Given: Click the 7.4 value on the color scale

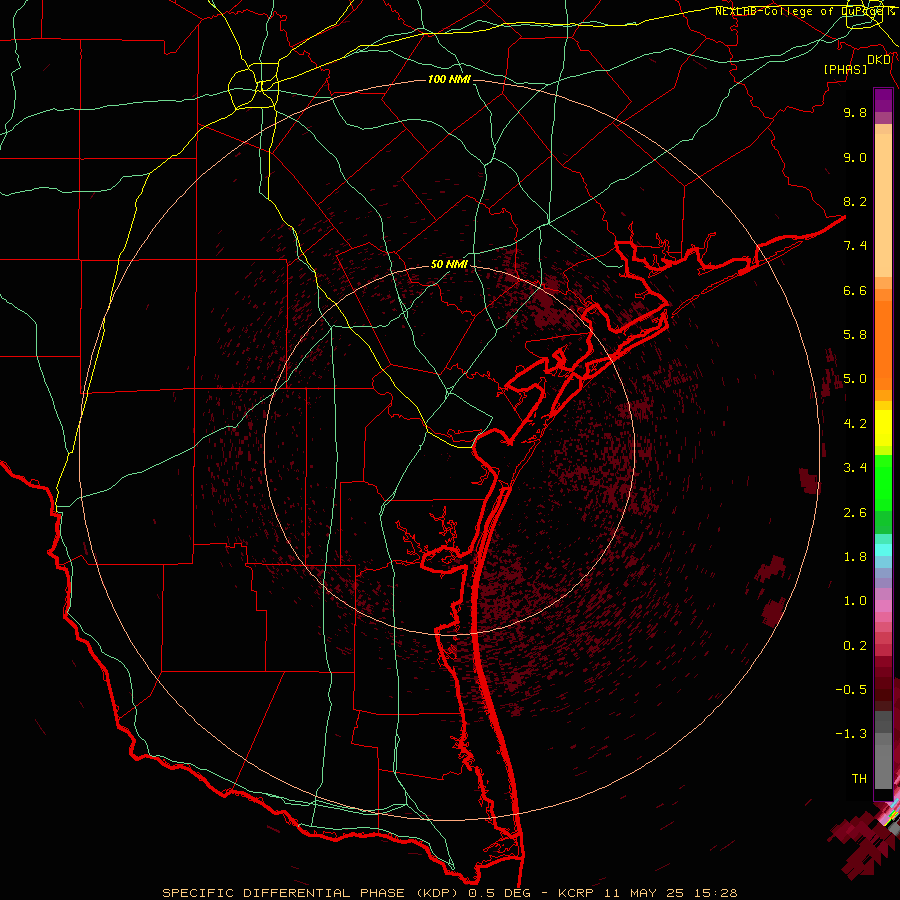Looking at the screenshot, I should point(855,246).
